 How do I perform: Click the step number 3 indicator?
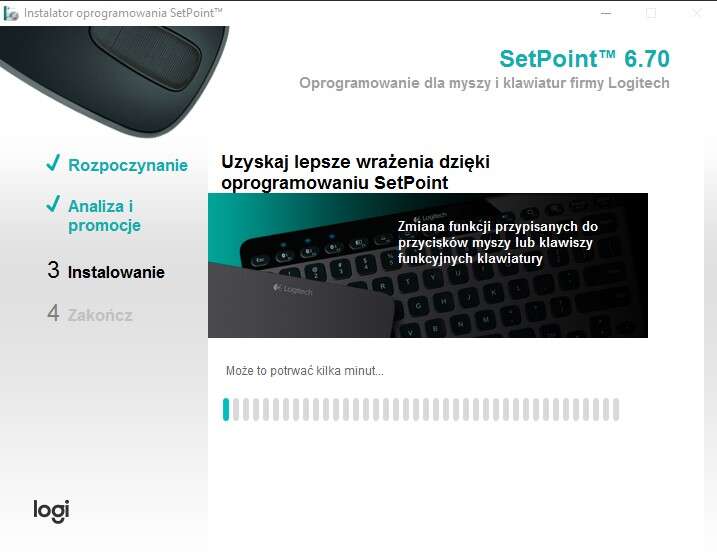coord(54,270)
